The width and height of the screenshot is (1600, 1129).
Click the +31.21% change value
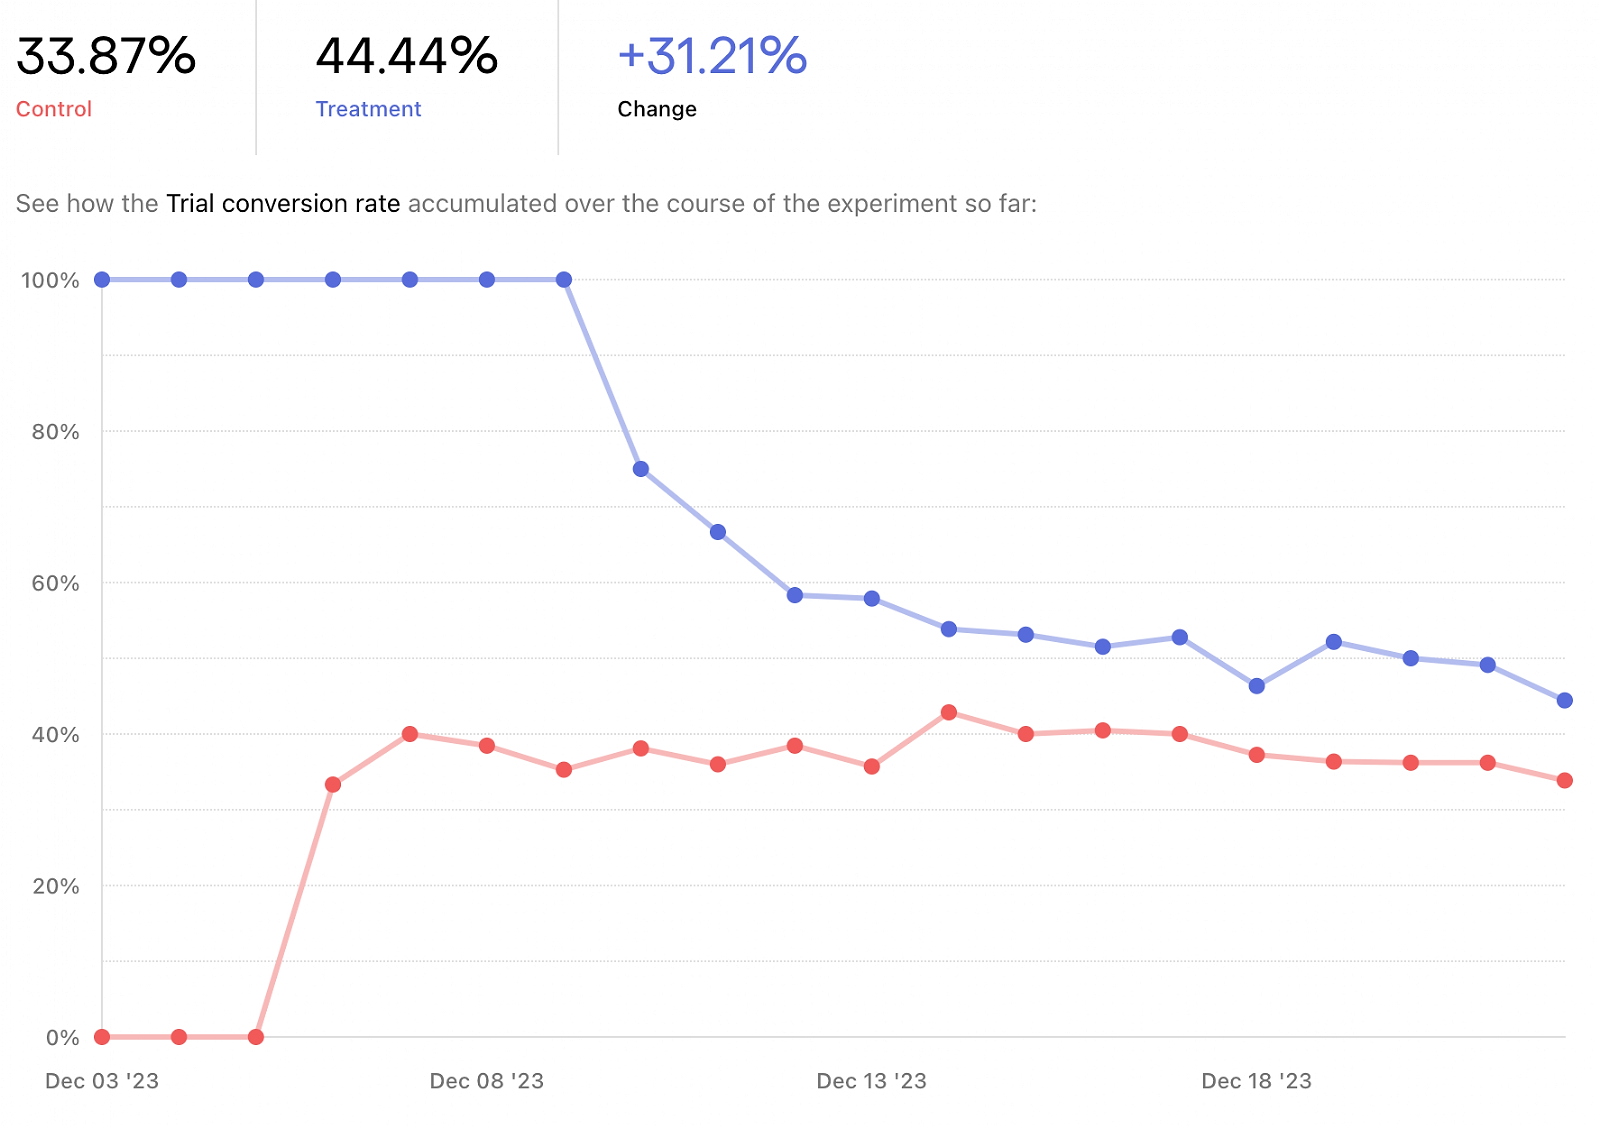pyautogui.click(x=712, y=56)
